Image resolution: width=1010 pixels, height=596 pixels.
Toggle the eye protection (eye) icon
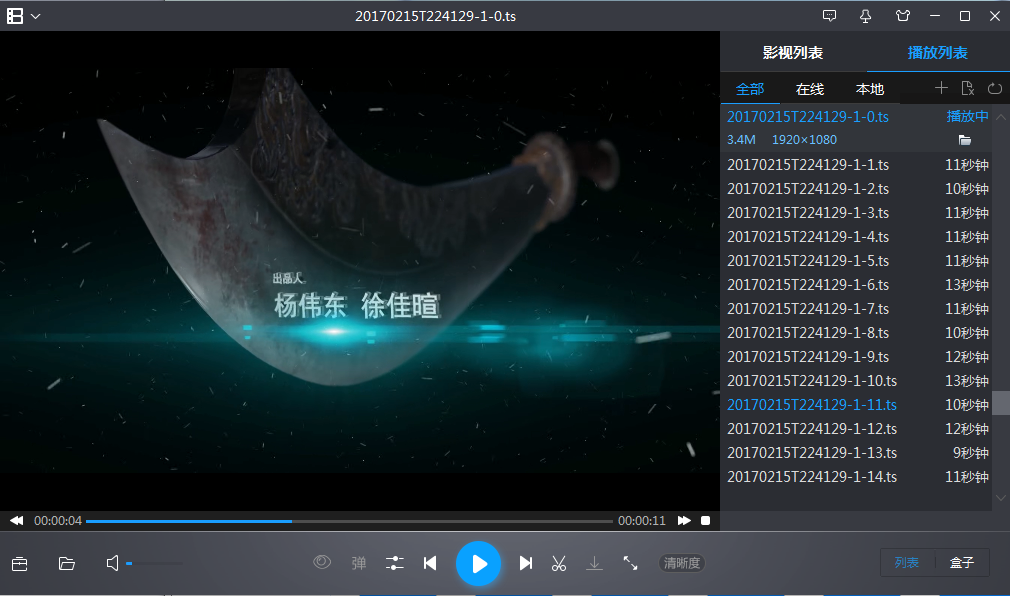[x=322, y=562]
